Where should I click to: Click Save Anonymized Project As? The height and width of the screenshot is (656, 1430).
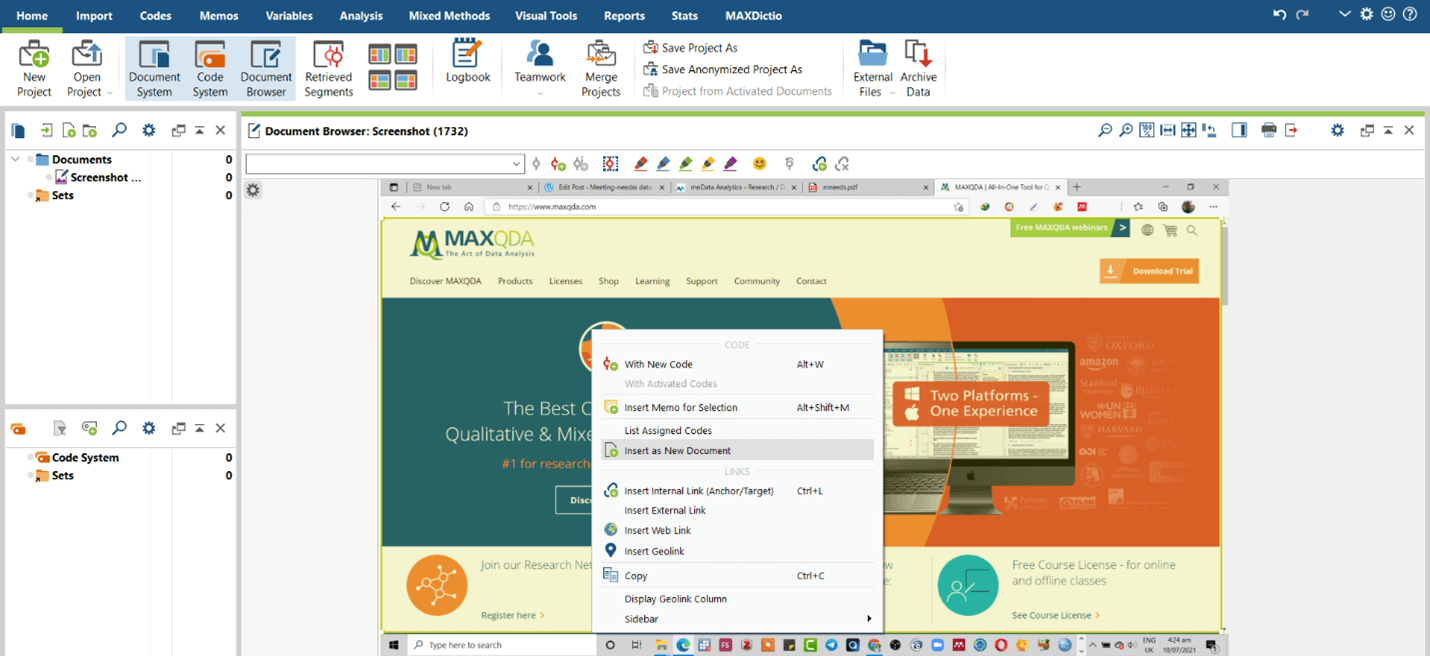coord(722,69)
